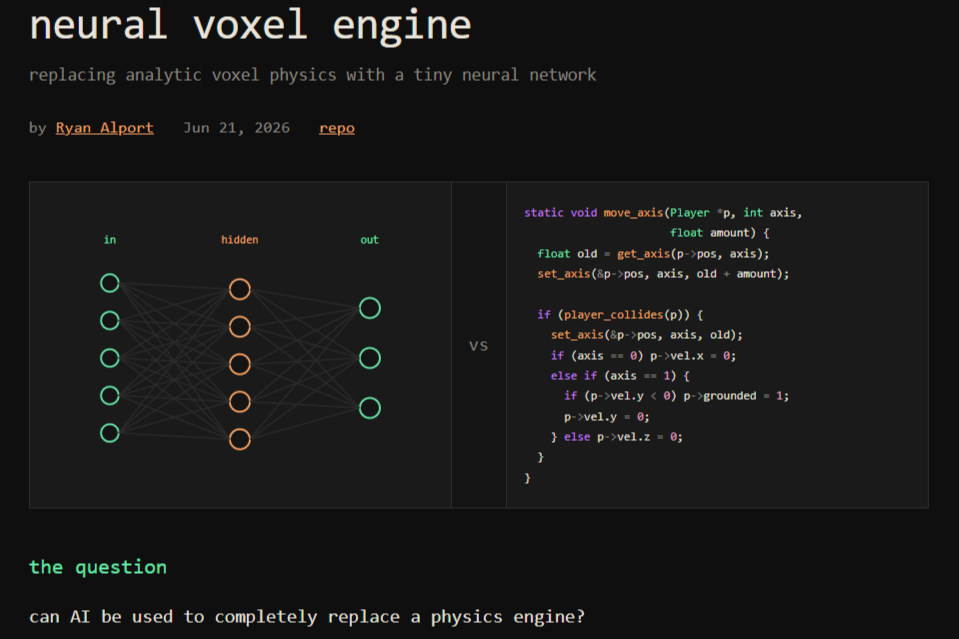Click the middle green output node
959x639 pixels.
pos(369,358)
